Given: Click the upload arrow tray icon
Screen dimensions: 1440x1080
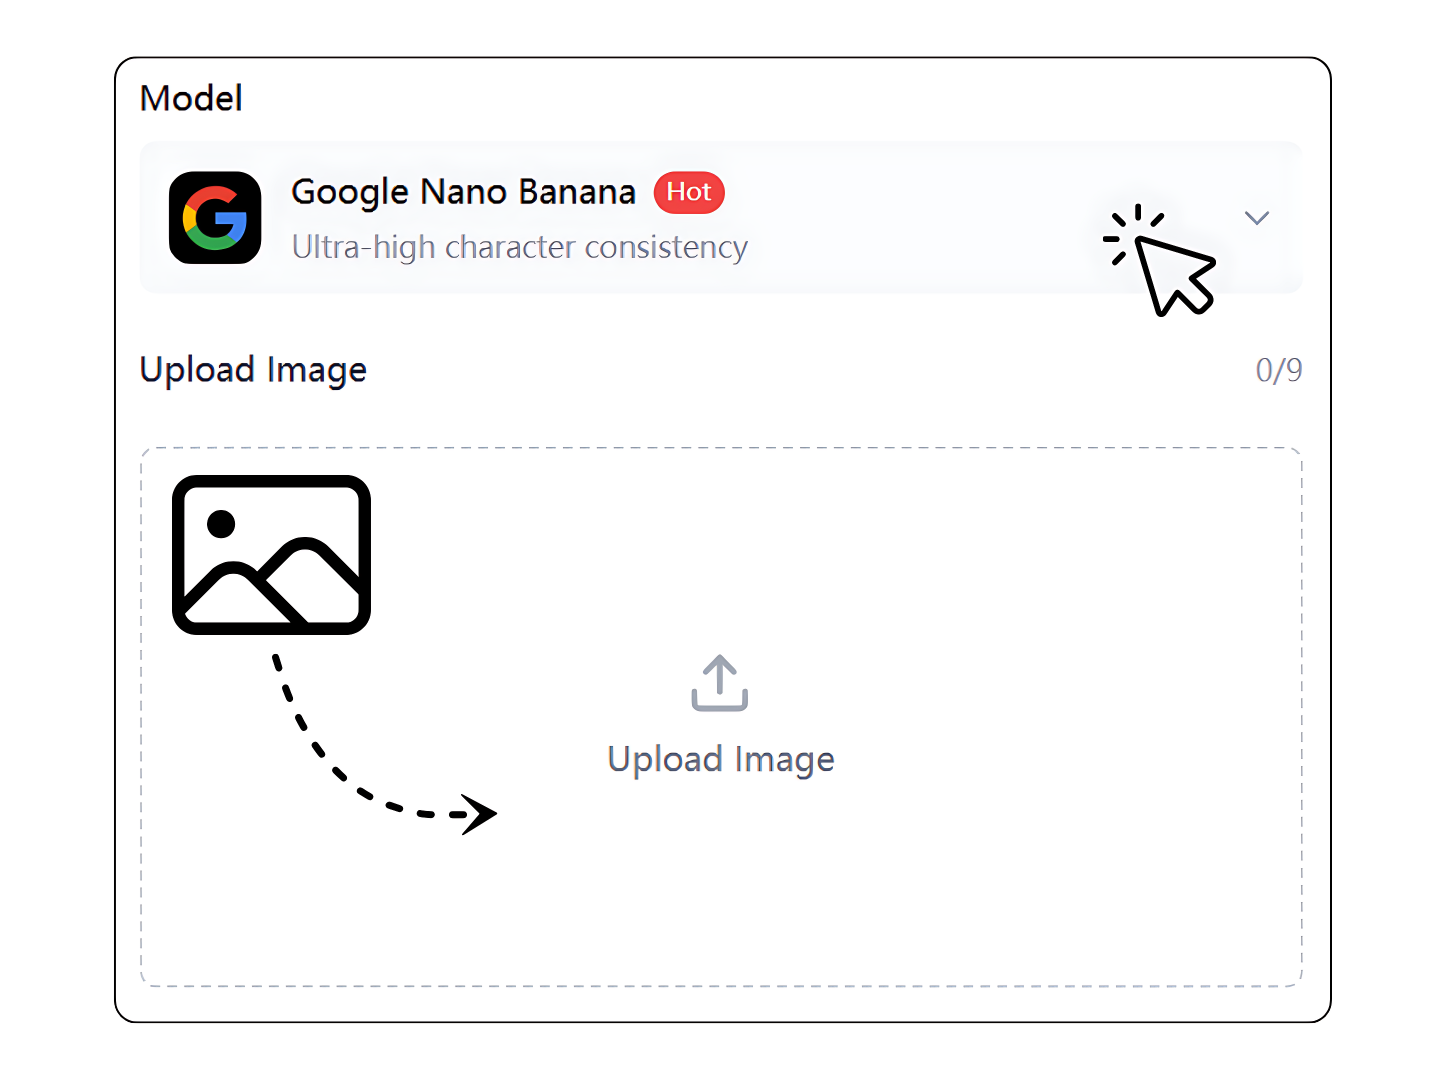Looking at the screenshot, I should [x=720, y=683].
